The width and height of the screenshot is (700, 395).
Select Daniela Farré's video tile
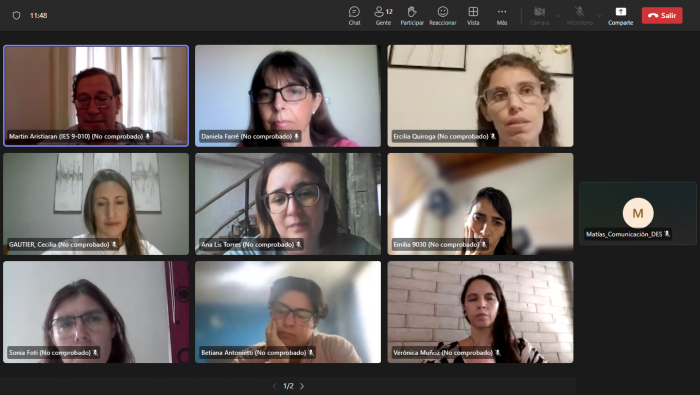(288, 96)
